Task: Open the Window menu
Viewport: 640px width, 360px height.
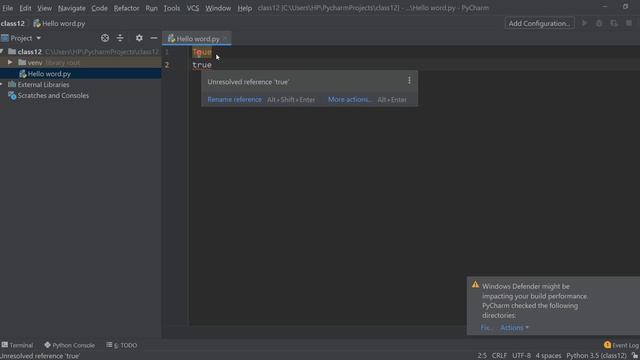Action: (218, 8)
